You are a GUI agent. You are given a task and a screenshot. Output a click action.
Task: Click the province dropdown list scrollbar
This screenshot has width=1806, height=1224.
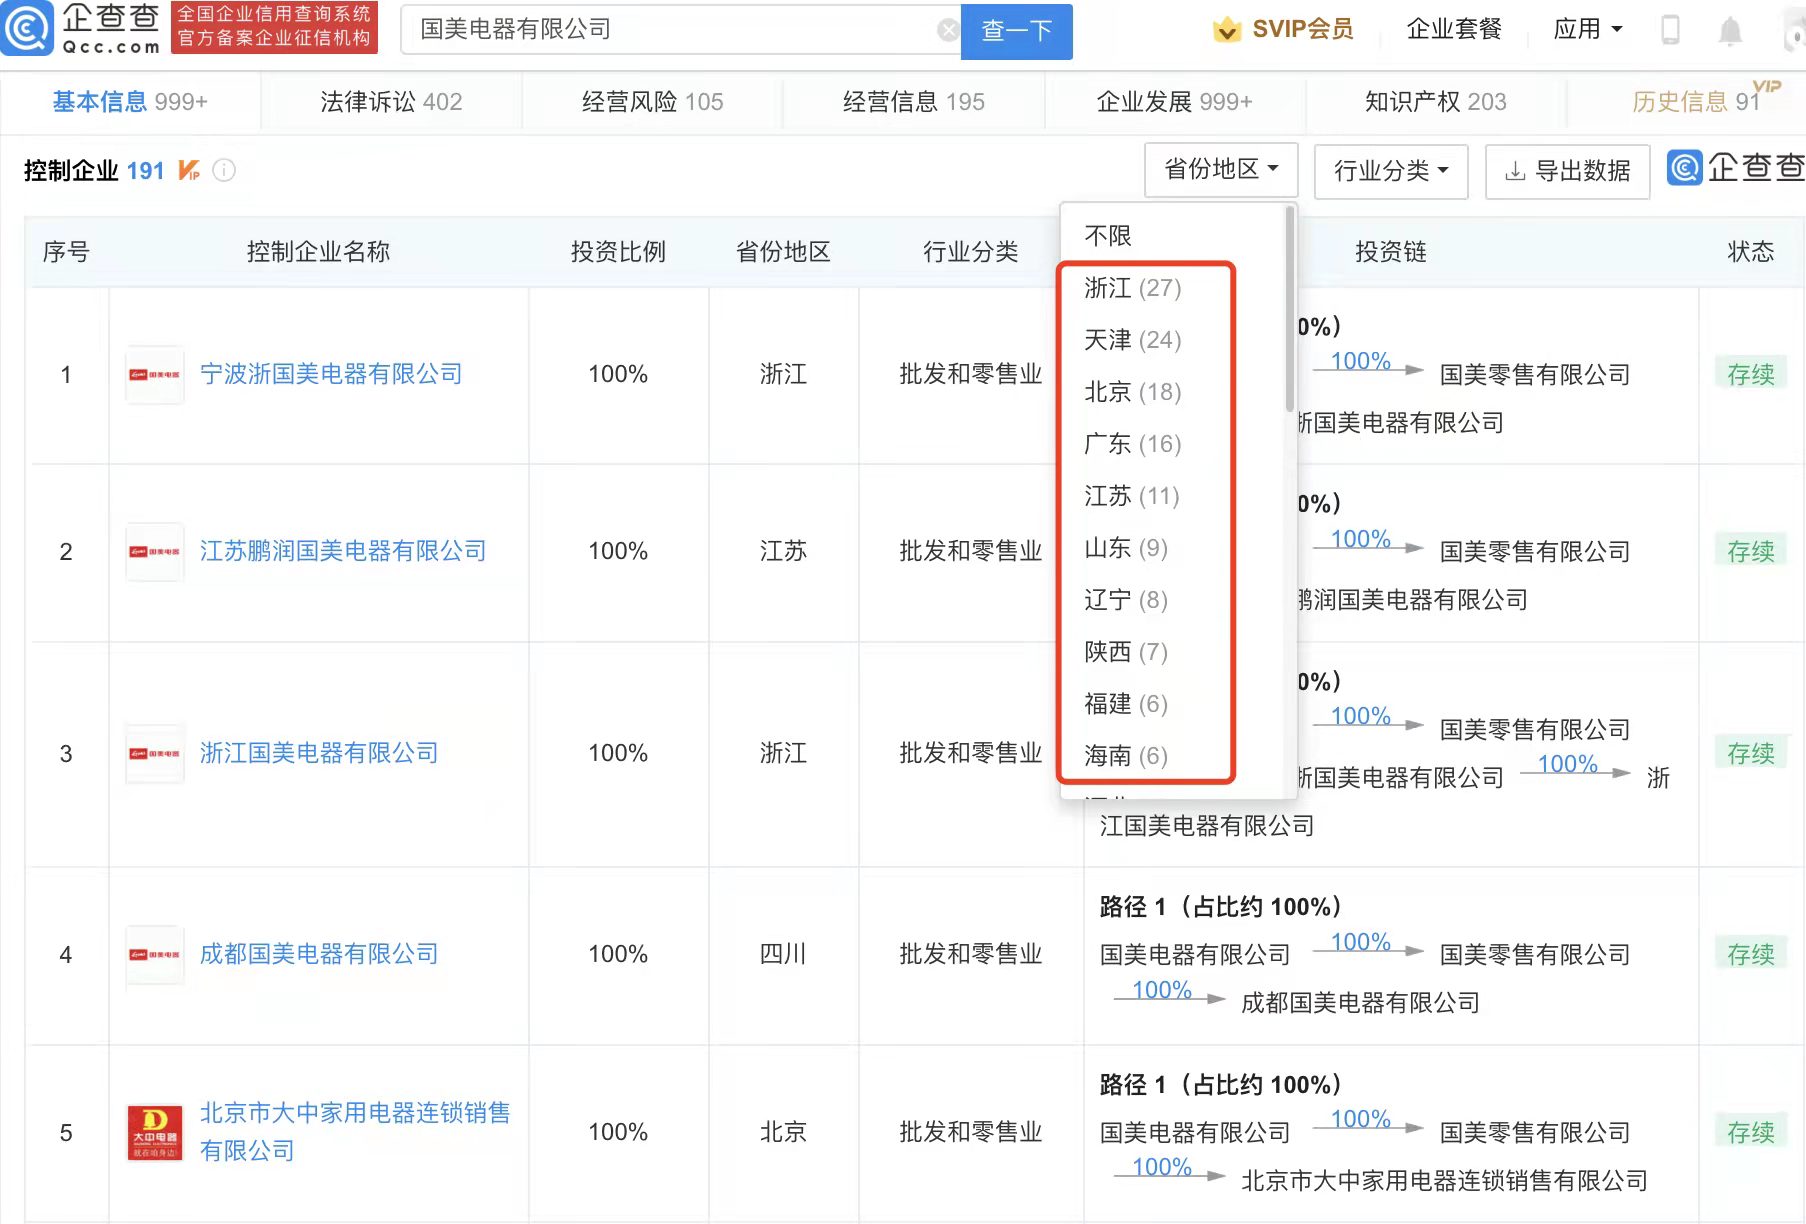point(1290,308)
